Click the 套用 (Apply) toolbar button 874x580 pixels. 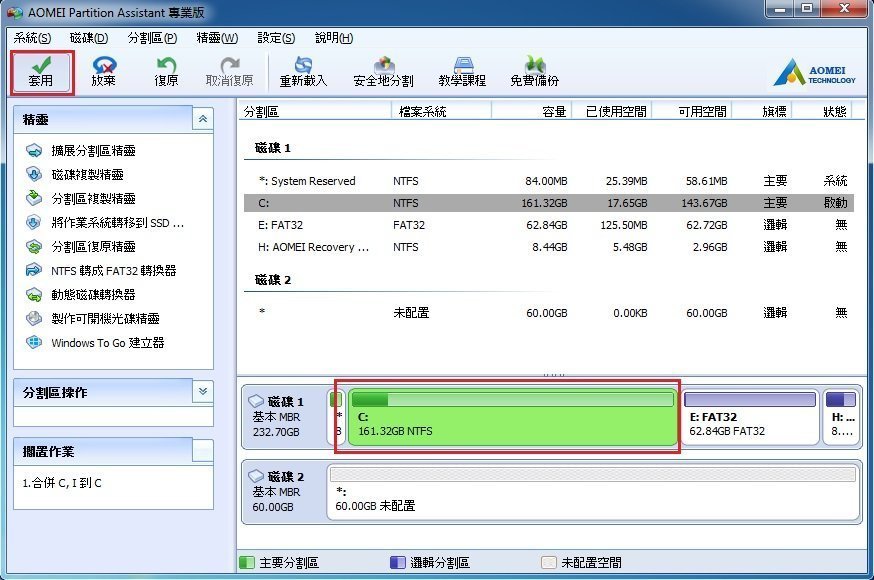pyautogui.click(x=42, y=72)
